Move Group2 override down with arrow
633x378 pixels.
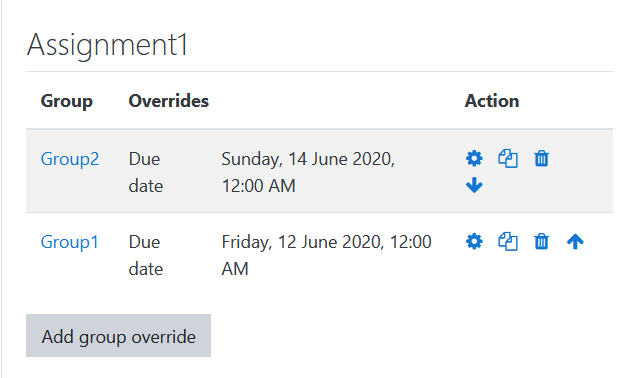474,185
